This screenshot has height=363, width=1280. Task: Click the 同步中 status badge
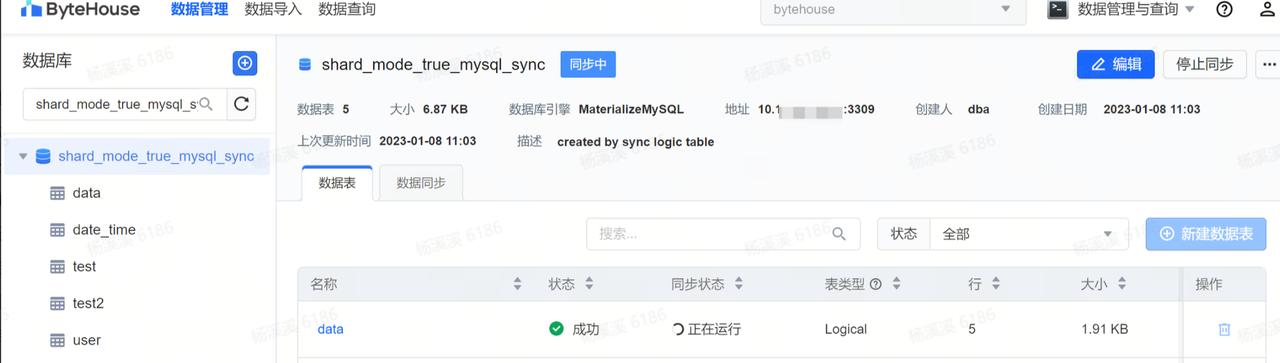point(588,64)
